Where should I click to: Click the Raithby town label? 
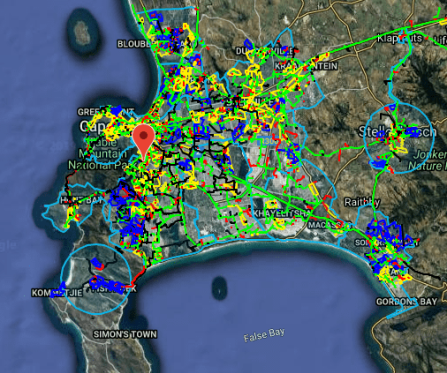[362, 202]
